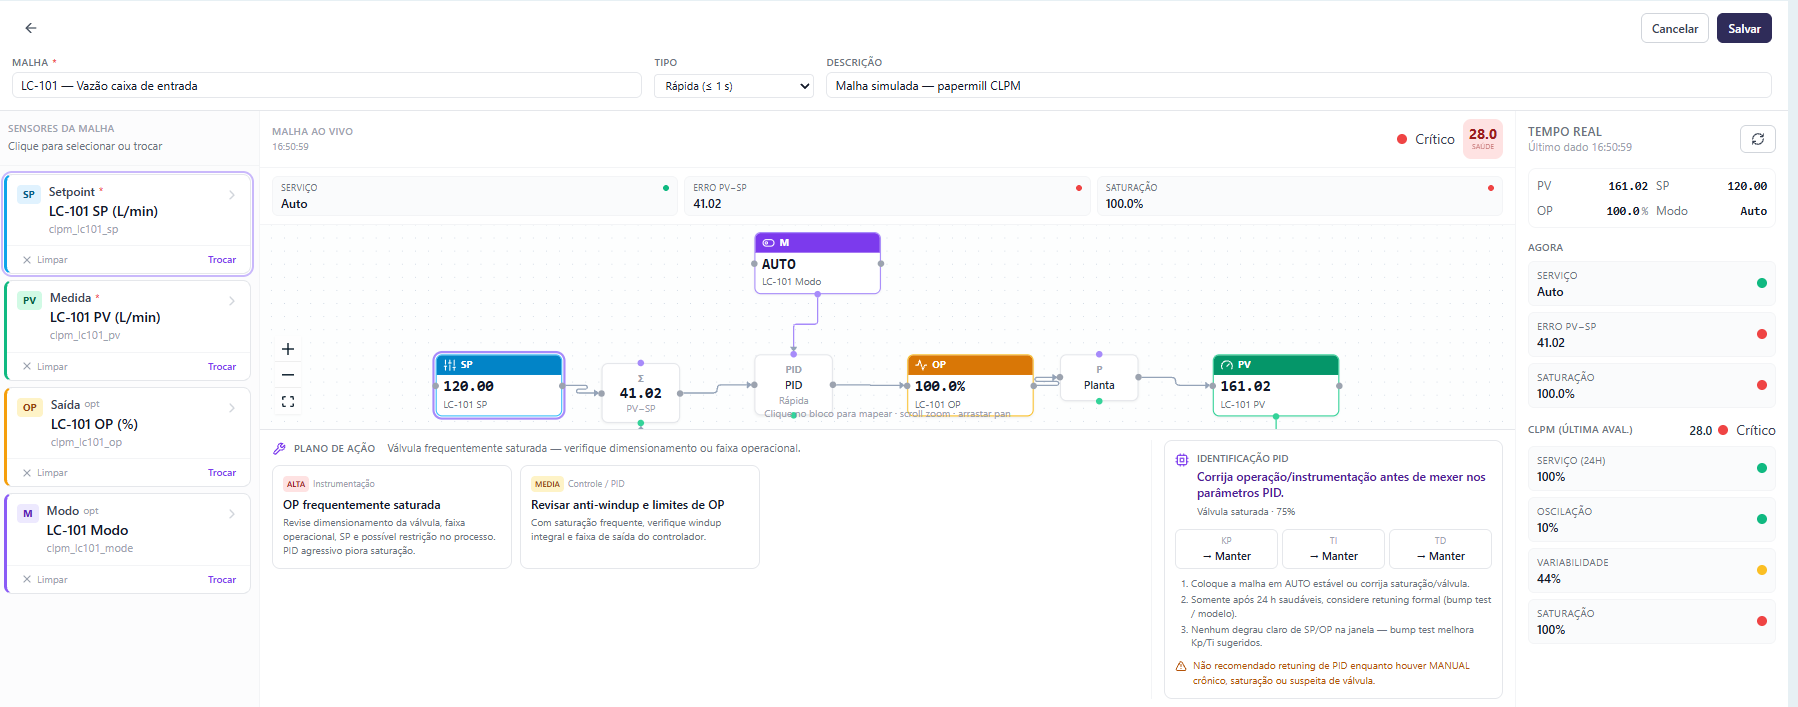
Task: Click the Malha name input field
Action: tap(326, 86)
